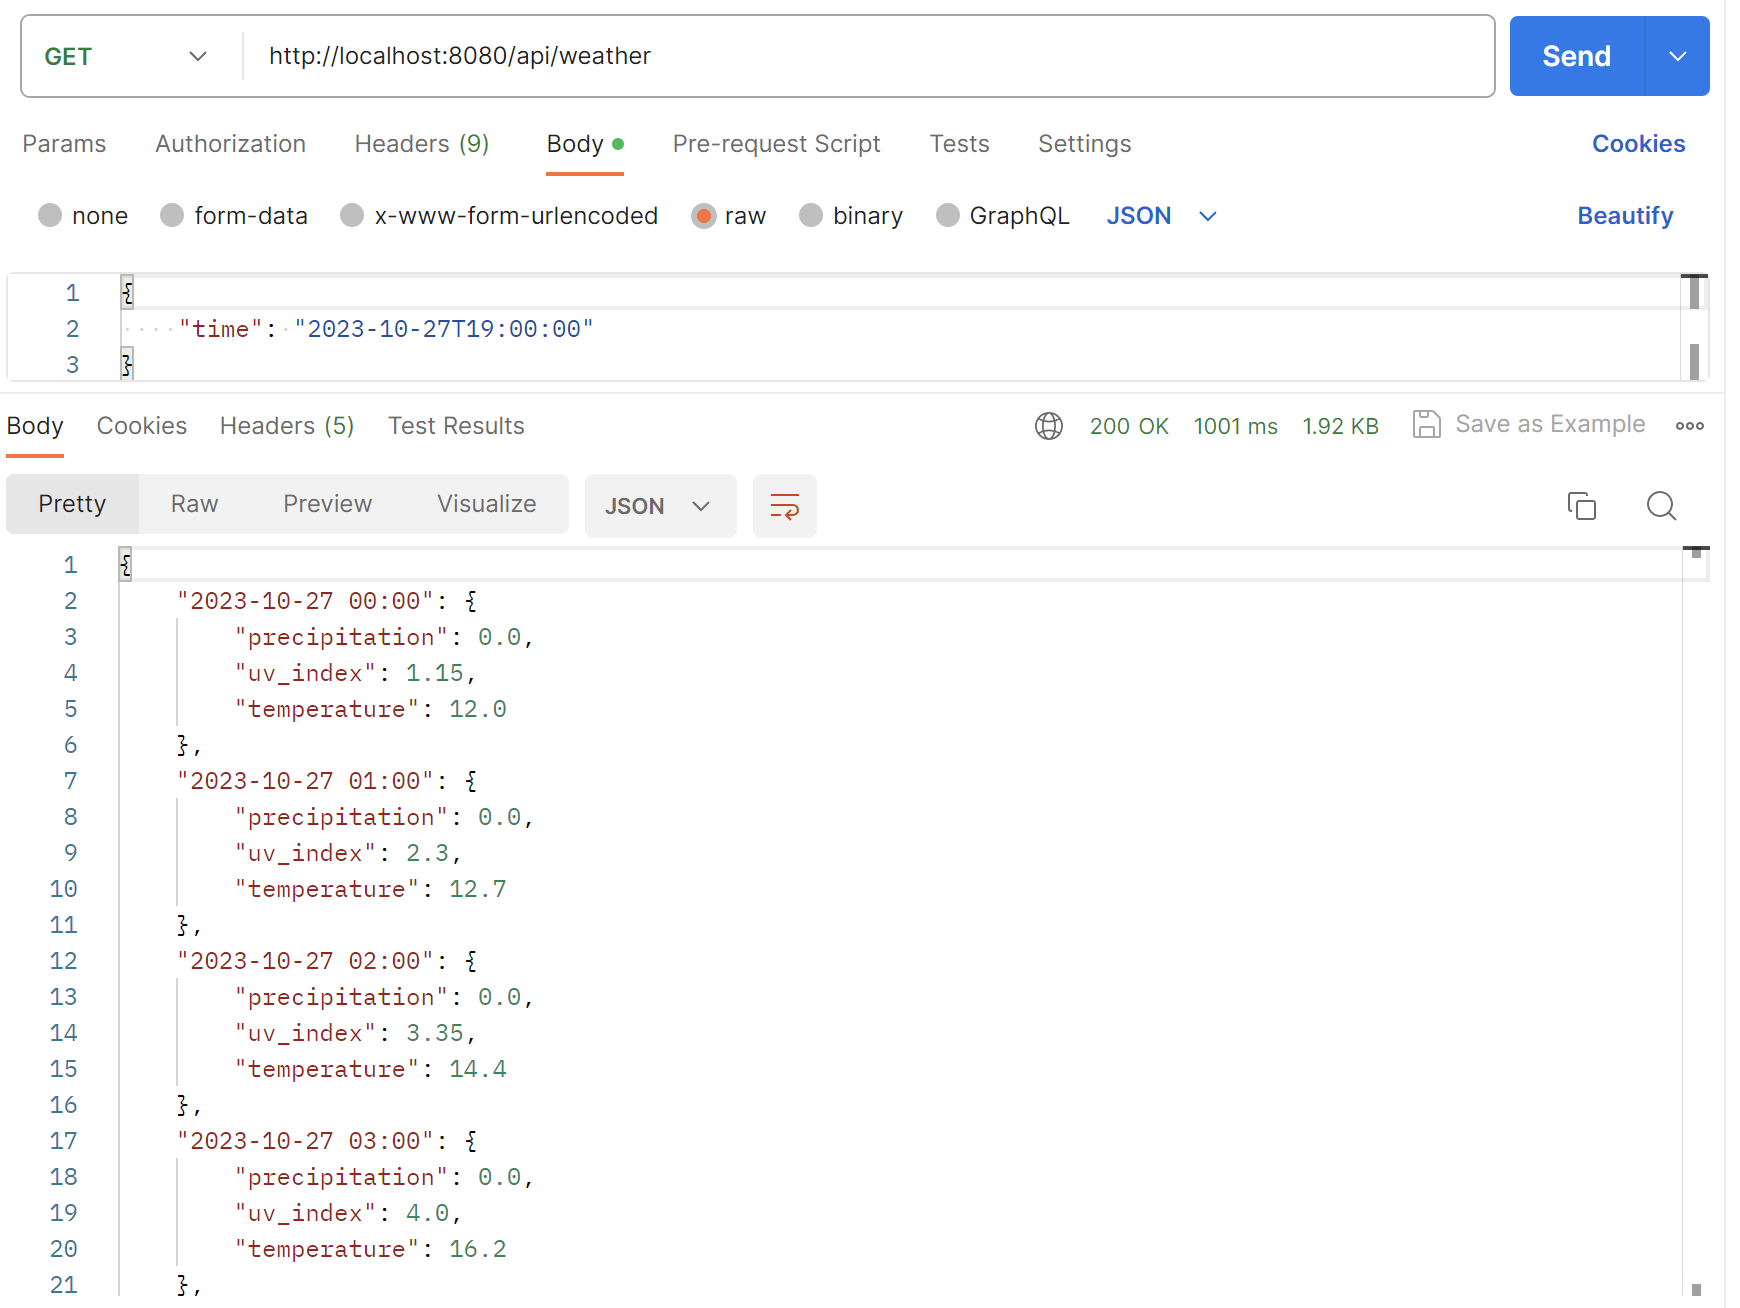Image resolution: width=1740 pixels, height=1308 pixels.
Task: Click temperature value 12.0
Action: [477, 709]
